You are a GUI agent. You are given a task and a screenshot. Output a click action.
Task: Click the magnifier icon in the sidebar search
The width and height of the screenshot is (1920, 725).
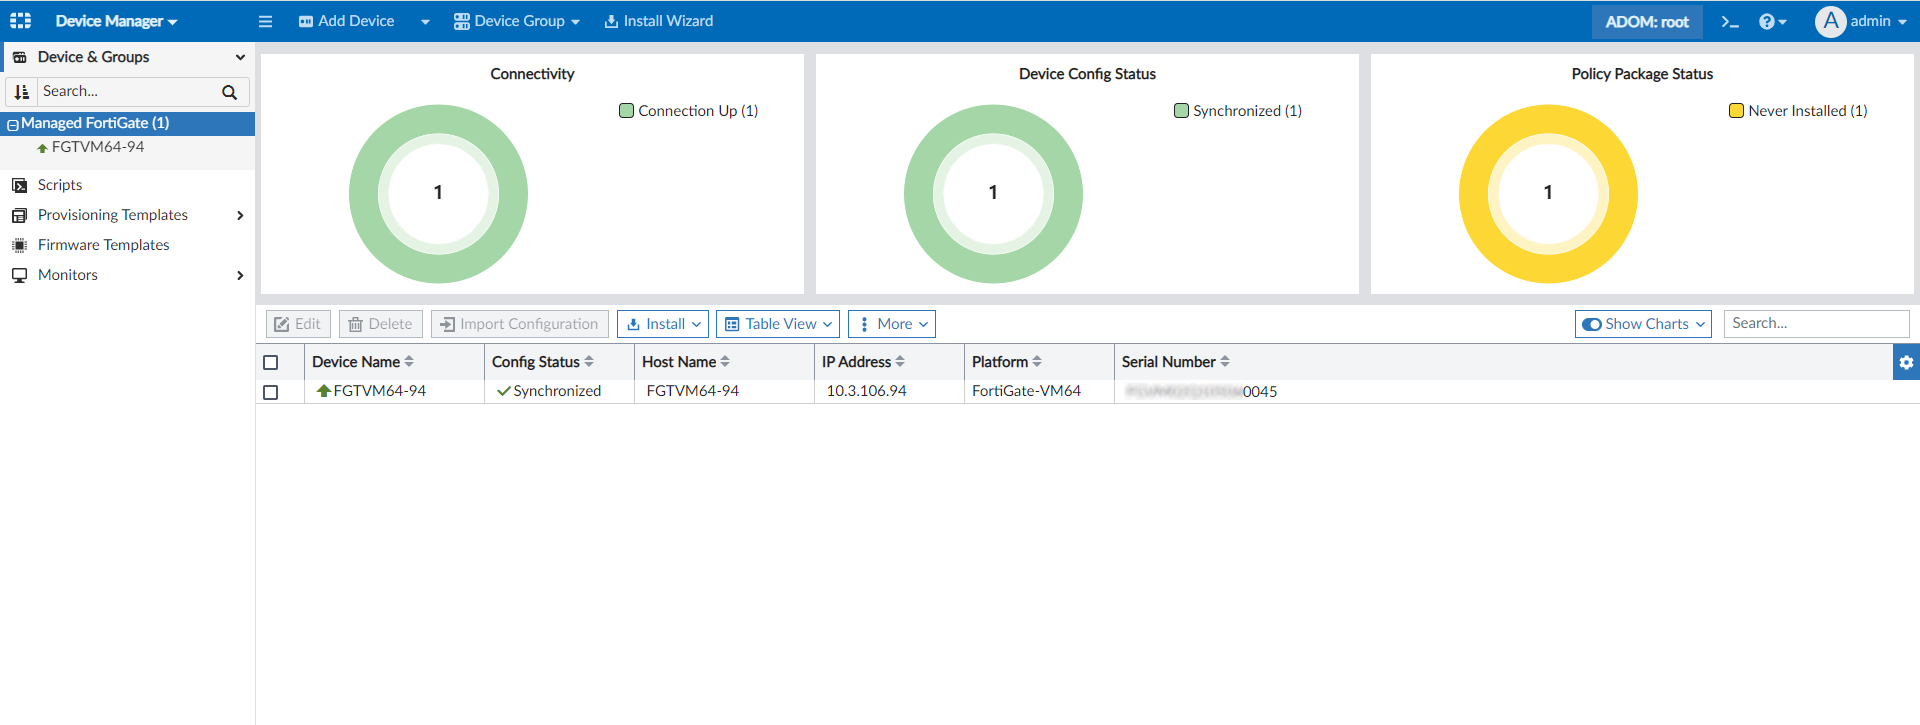[x=229, y=92]
